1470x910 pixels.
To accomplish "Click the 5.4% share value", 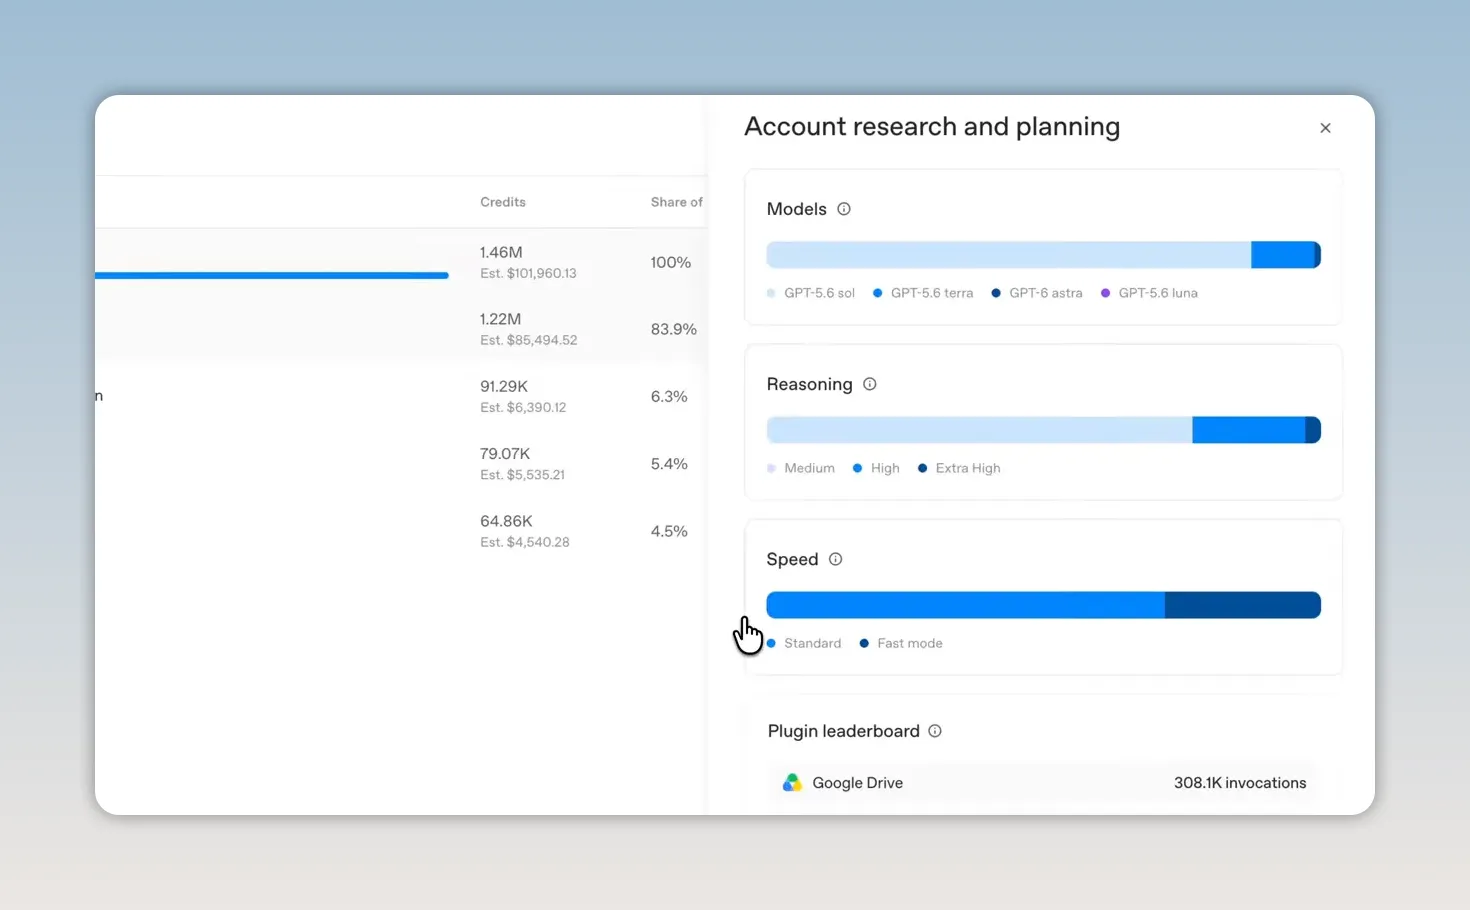I will click(x=669, y=464).
